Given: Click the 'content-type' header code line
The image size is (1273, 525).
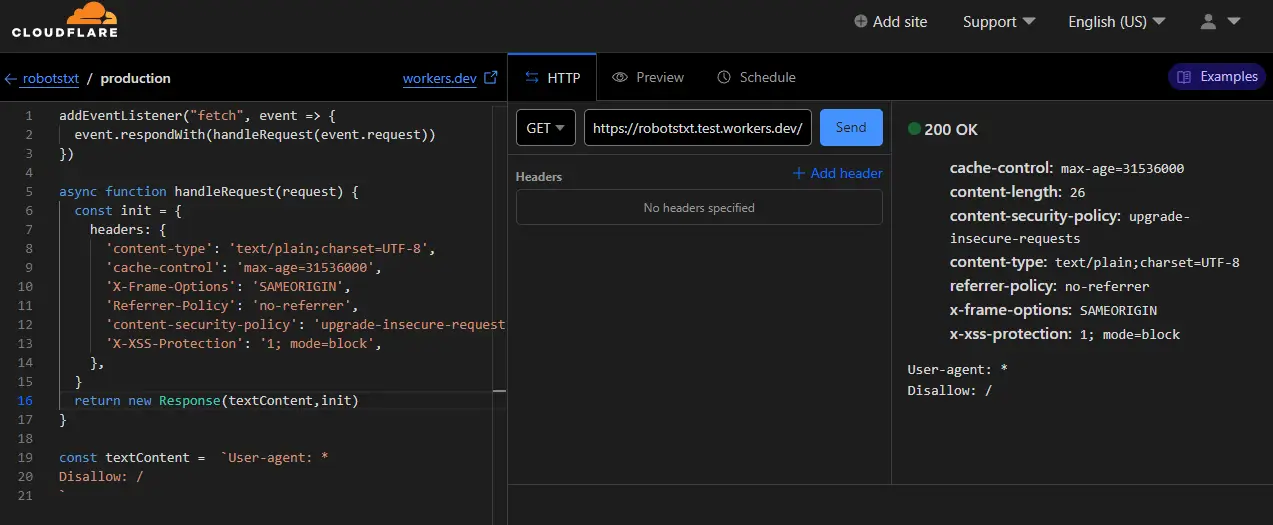Looking at the screenshot, I should point(271,249).
